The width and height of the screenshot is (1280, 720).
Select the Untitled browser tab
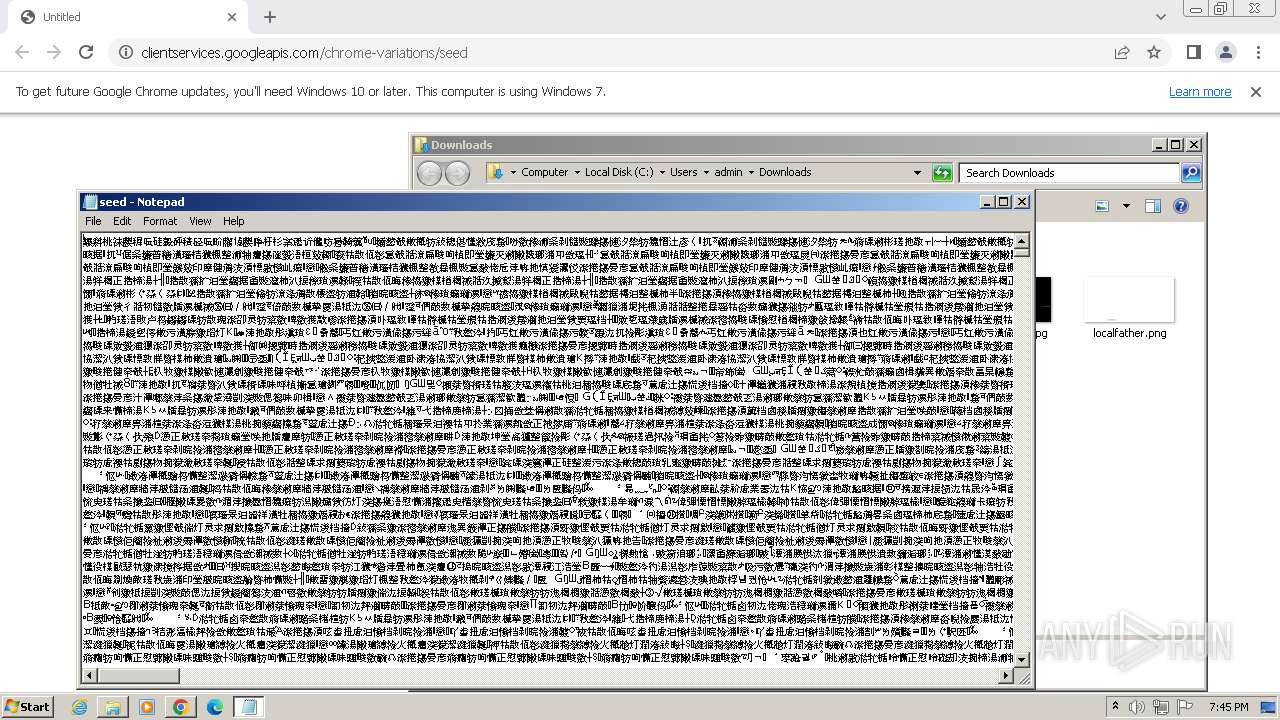128,17
